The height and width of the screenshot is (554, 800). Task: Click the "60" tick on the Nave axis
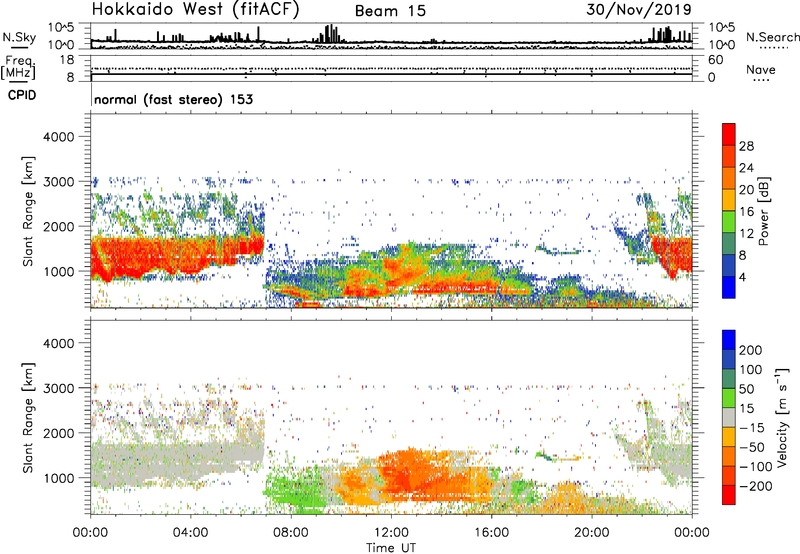(x=715, y=60)
